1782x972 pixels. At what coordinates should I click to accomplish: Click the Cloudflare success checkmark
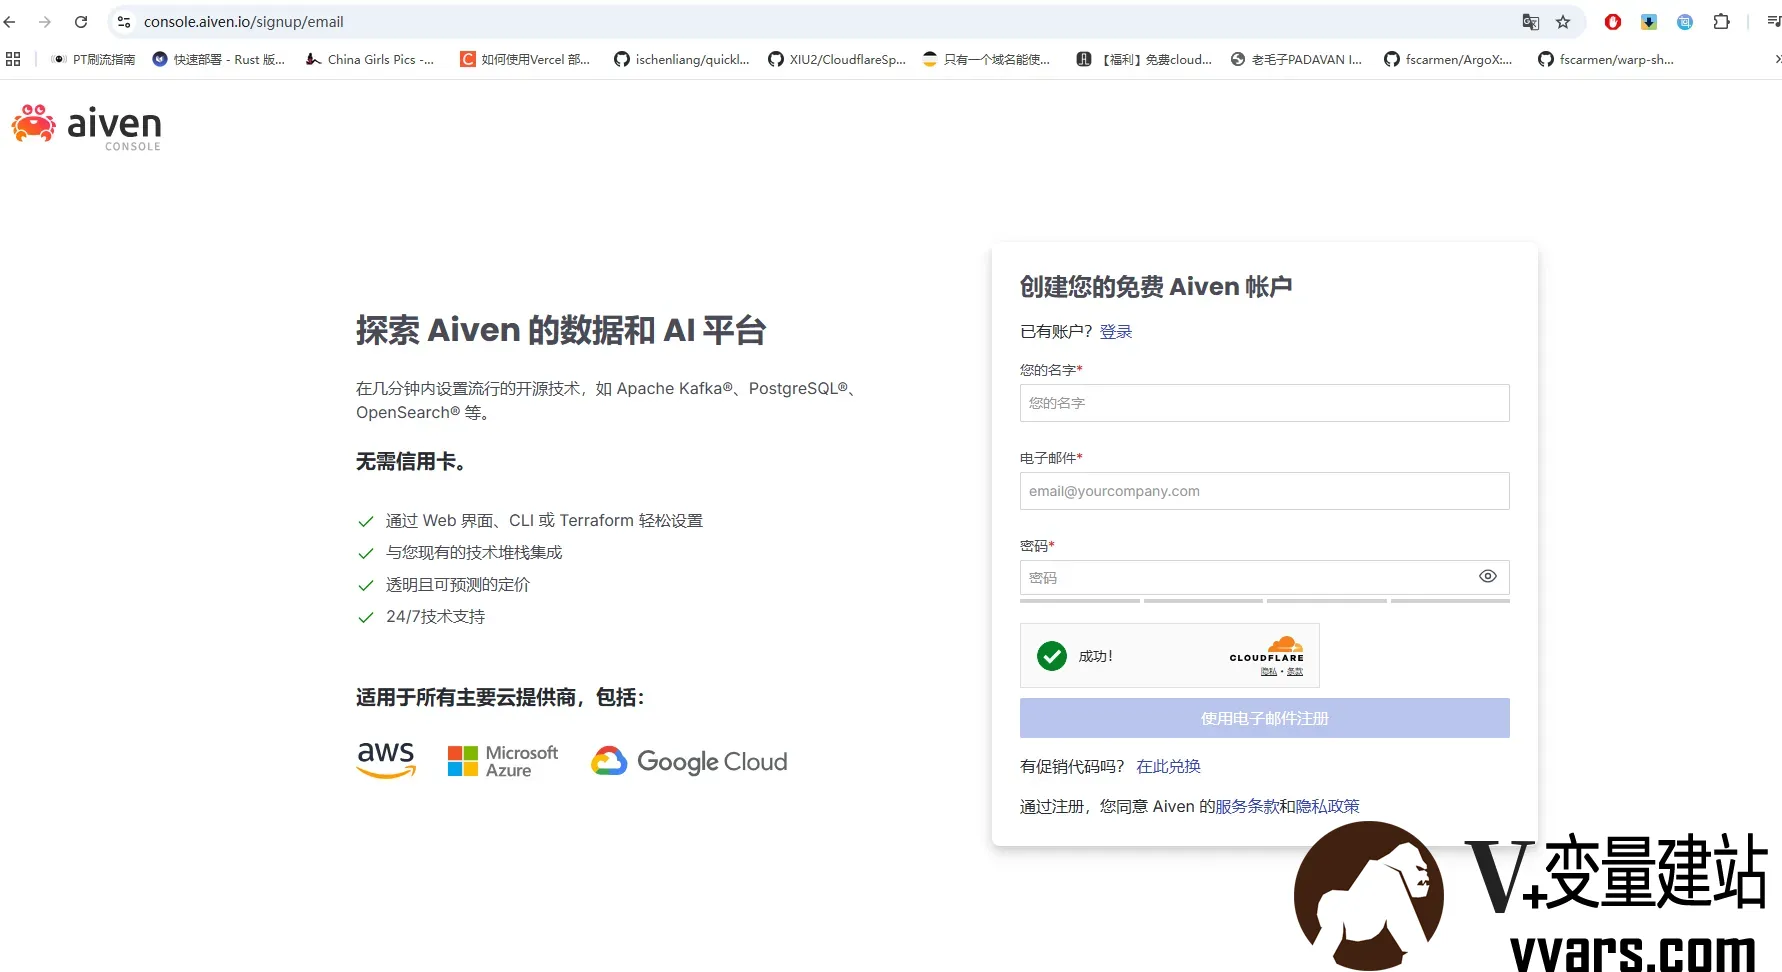click(1052, 656)
